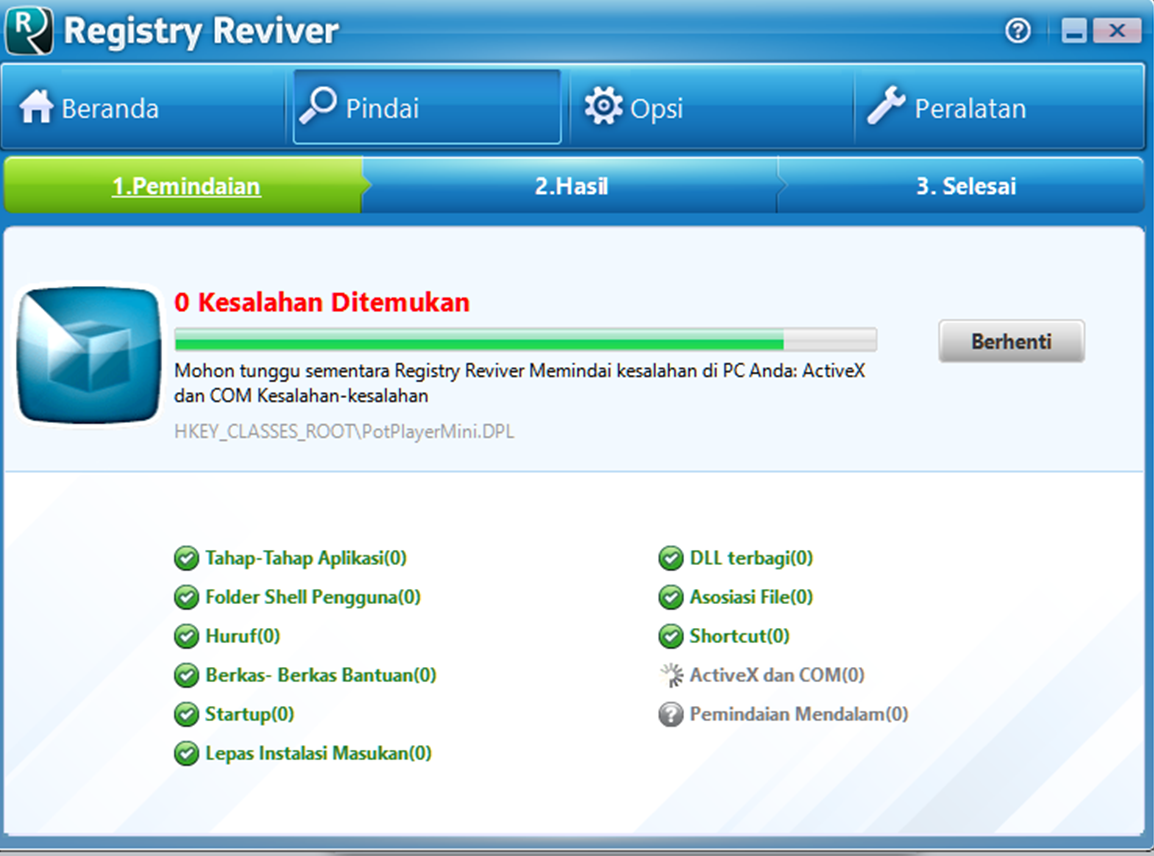Click Shortcut(0) label
This screenshot has width=1154, height=856.
tap(739, 636)
